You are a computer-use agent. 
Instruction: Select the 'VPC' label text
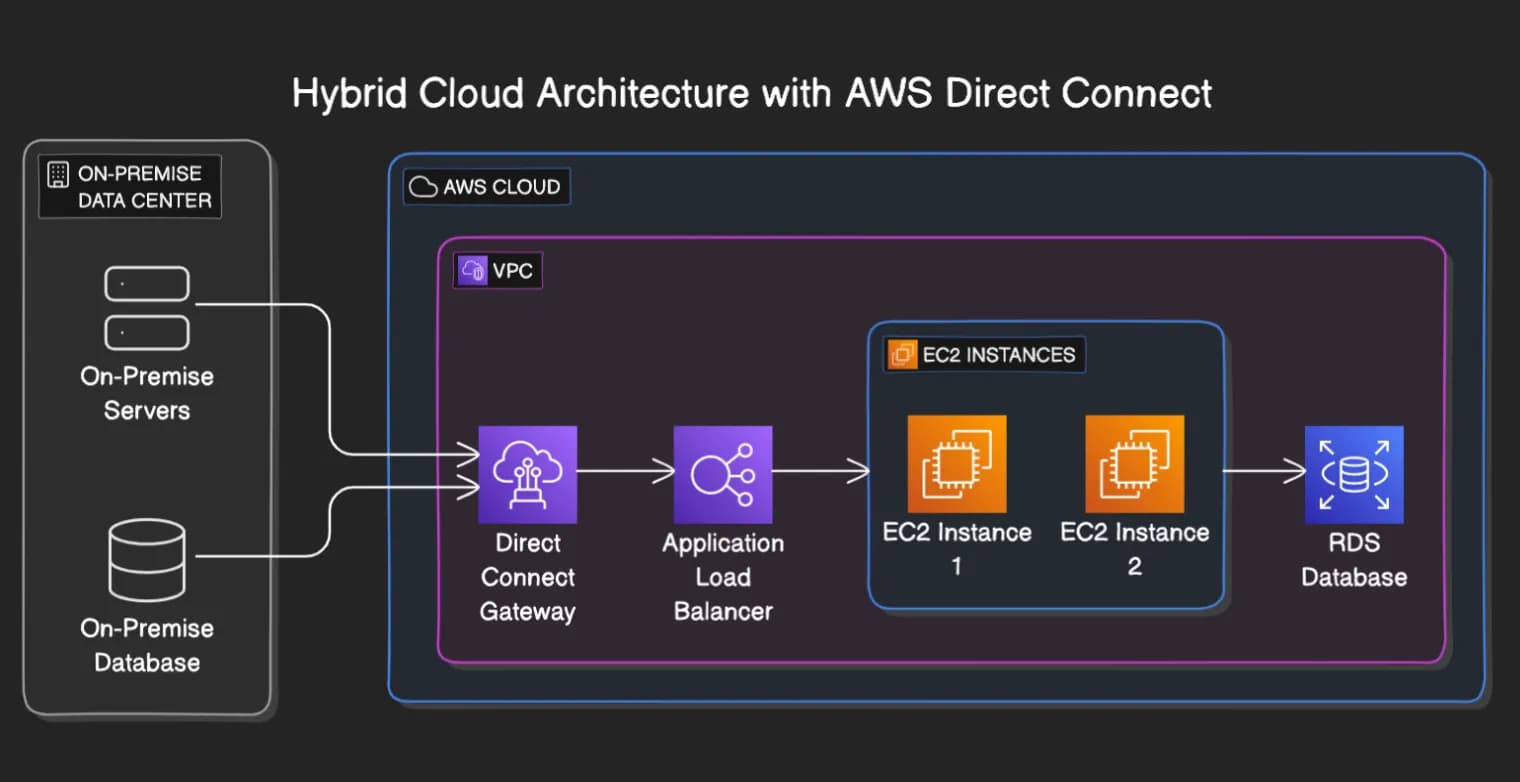tap(513, 270)
